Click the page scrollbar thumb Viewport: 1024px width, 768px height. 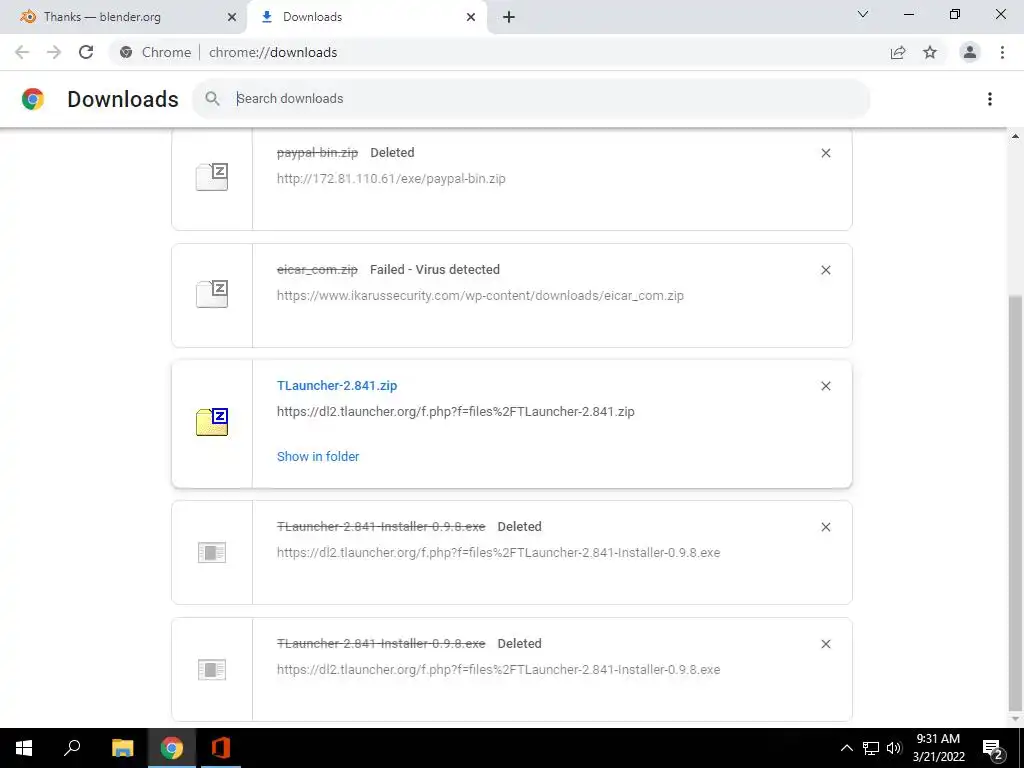point(1015,503)
